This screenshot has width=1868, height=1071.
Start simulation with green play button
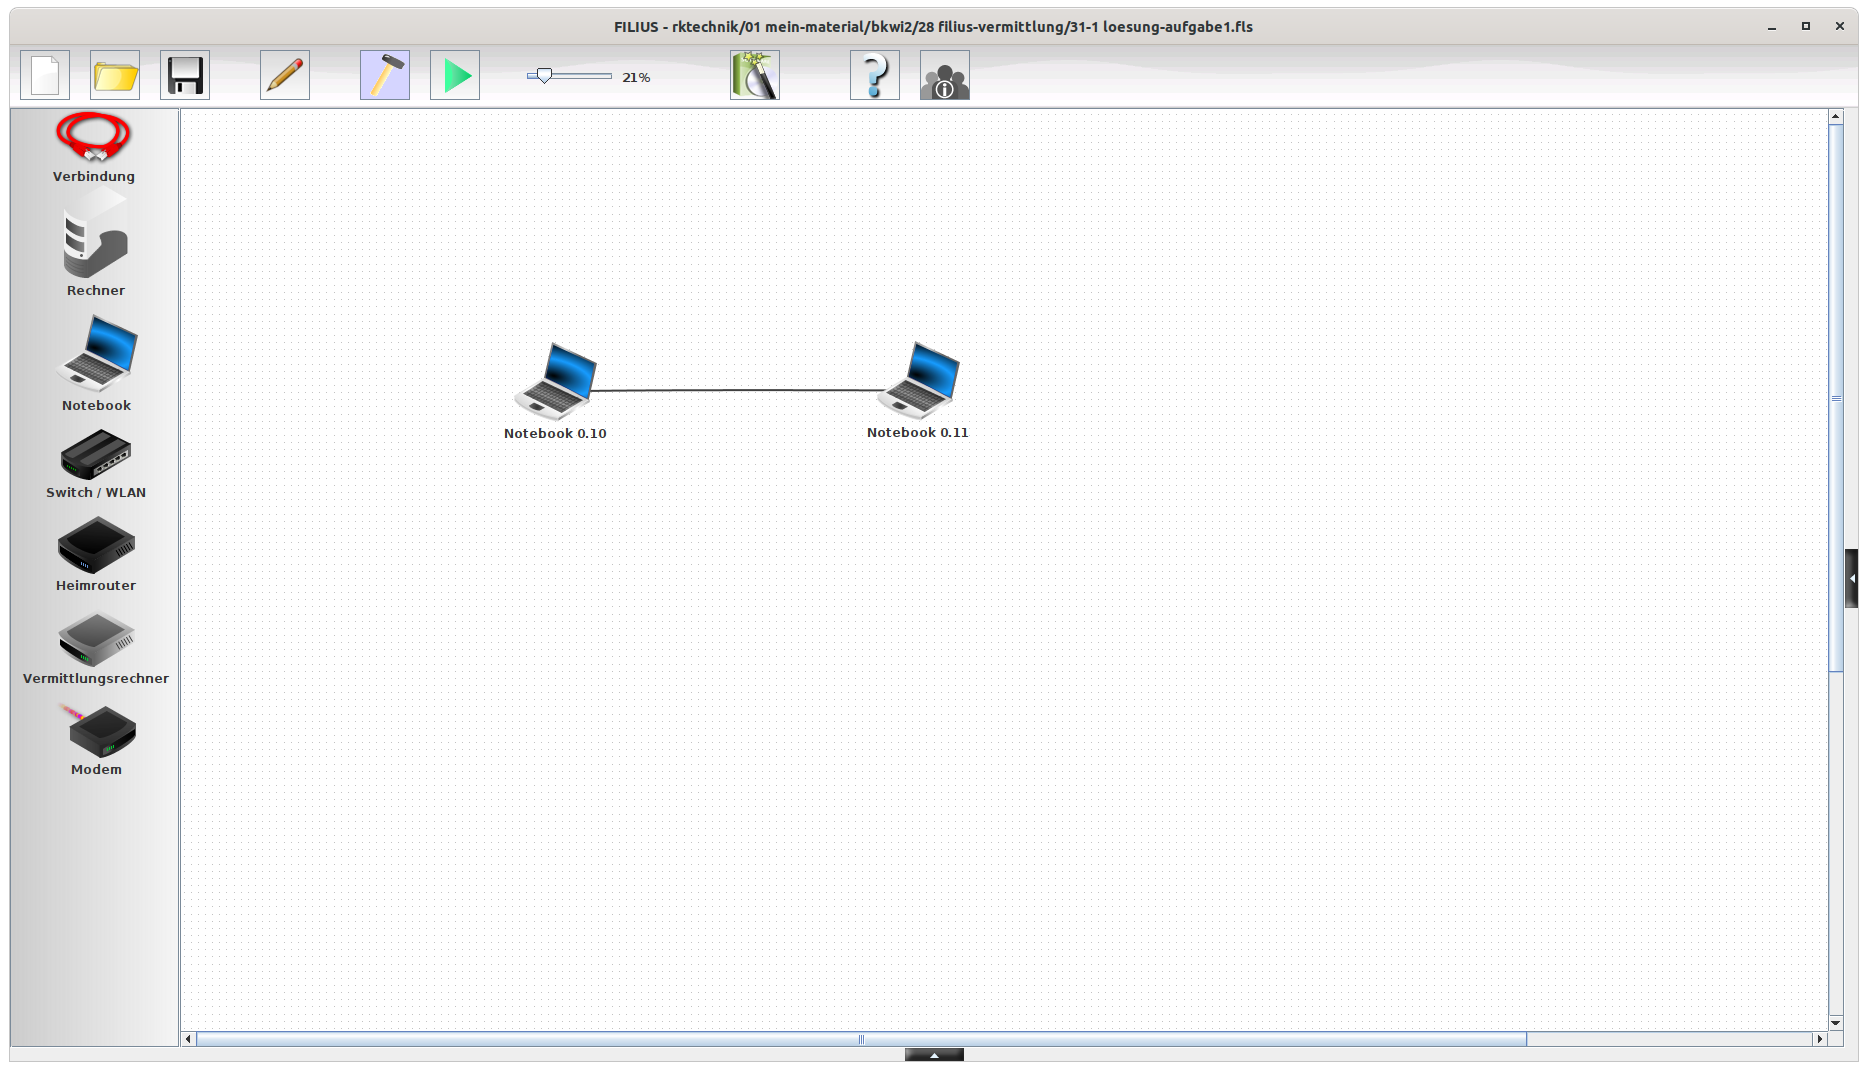tap(455, 76)
